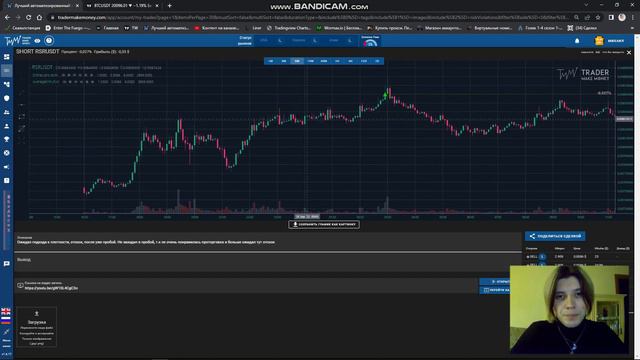Image resolution: width=640 pixels, height=360 pixels.
Task: Open the trophy icon in left sidebar
Action: 7,139
